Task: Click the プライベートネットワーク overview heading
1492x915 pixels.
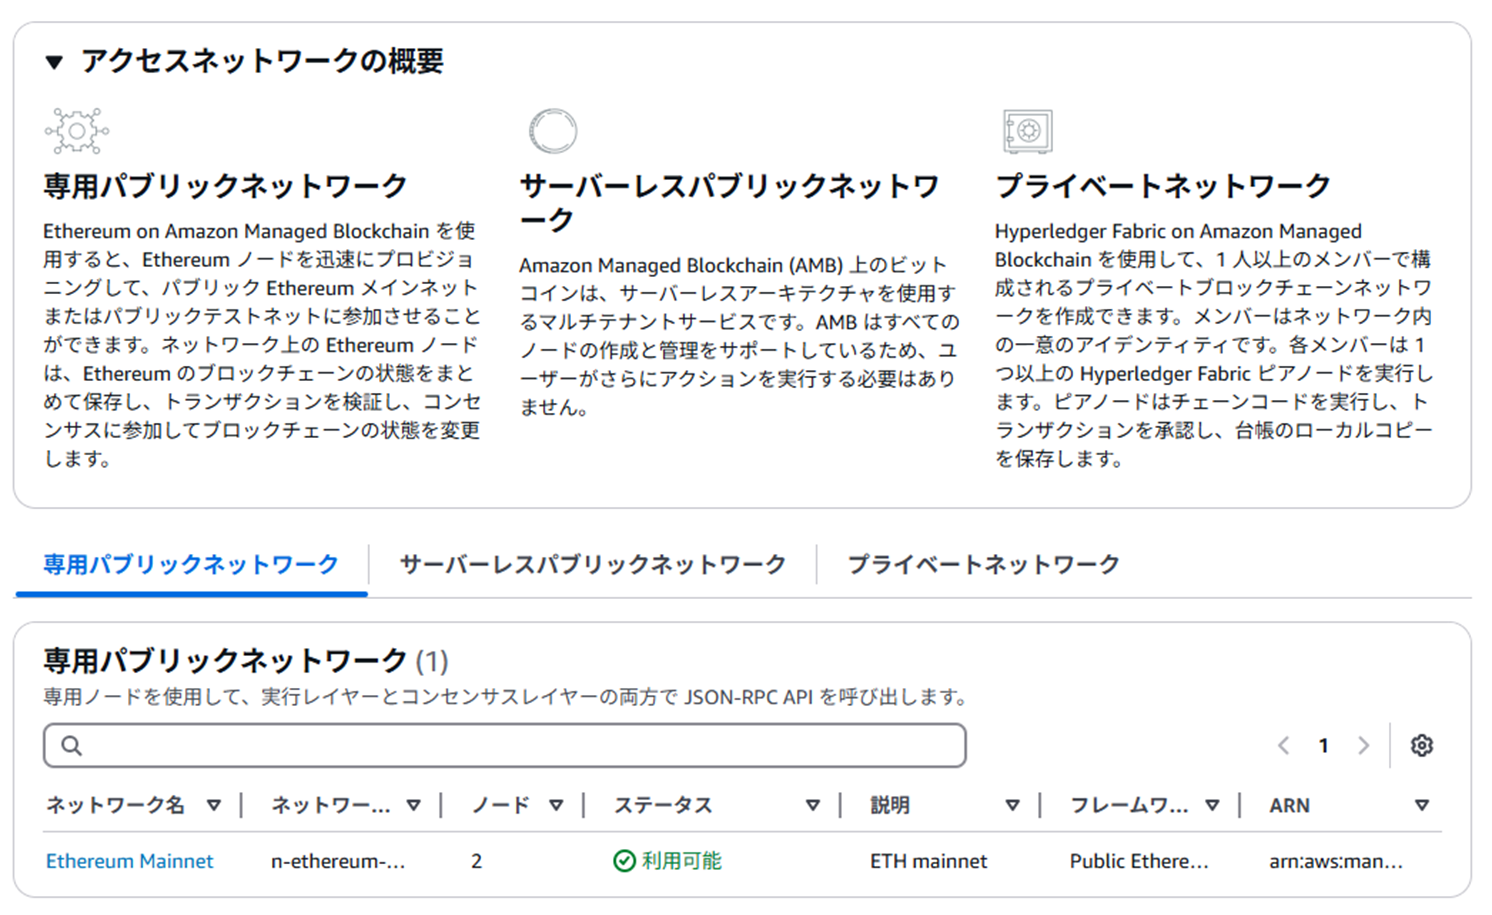Action: click(x=1163, y=186)
